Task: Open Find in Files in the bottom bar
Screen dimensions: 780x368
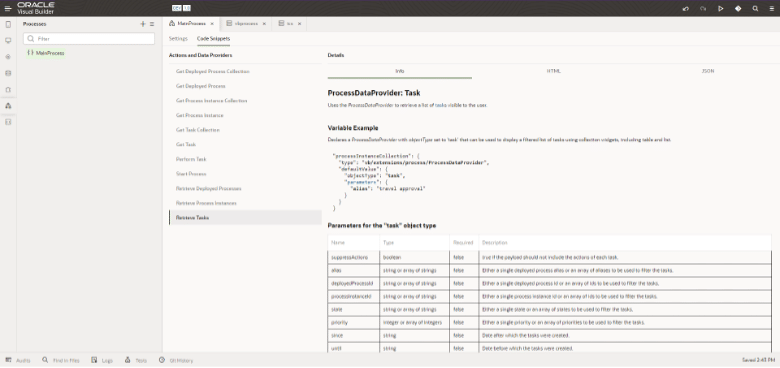Action: (x=61, y=360)
